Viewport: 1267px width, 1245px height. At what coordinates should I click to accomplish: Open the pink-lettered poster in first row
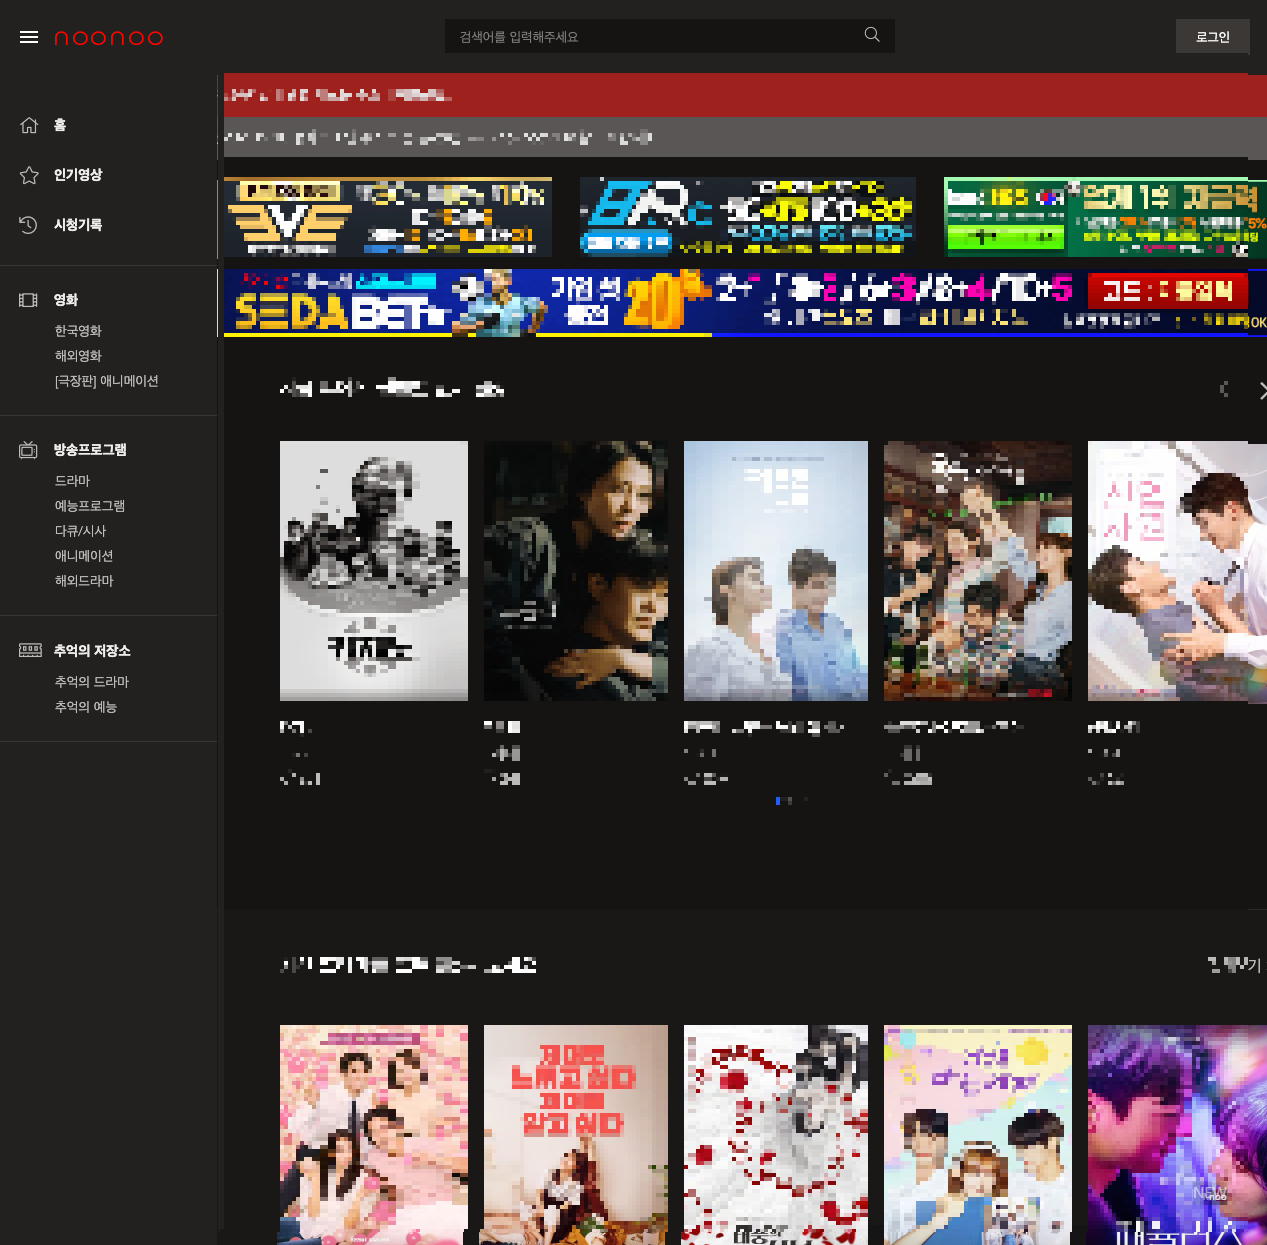pyautogui.click(x=1177, y=571)
